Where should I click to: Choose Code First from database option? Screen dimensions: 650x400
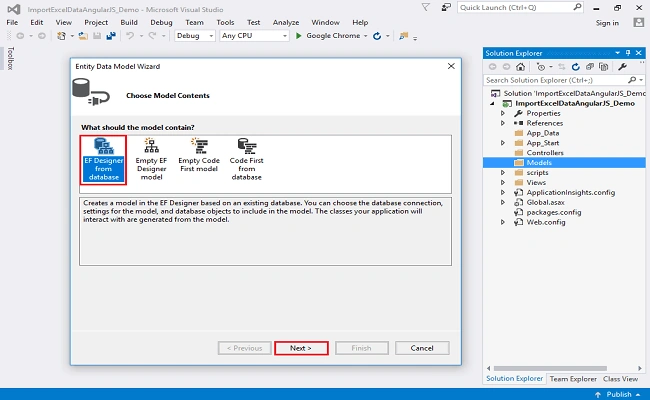point(247,160)
